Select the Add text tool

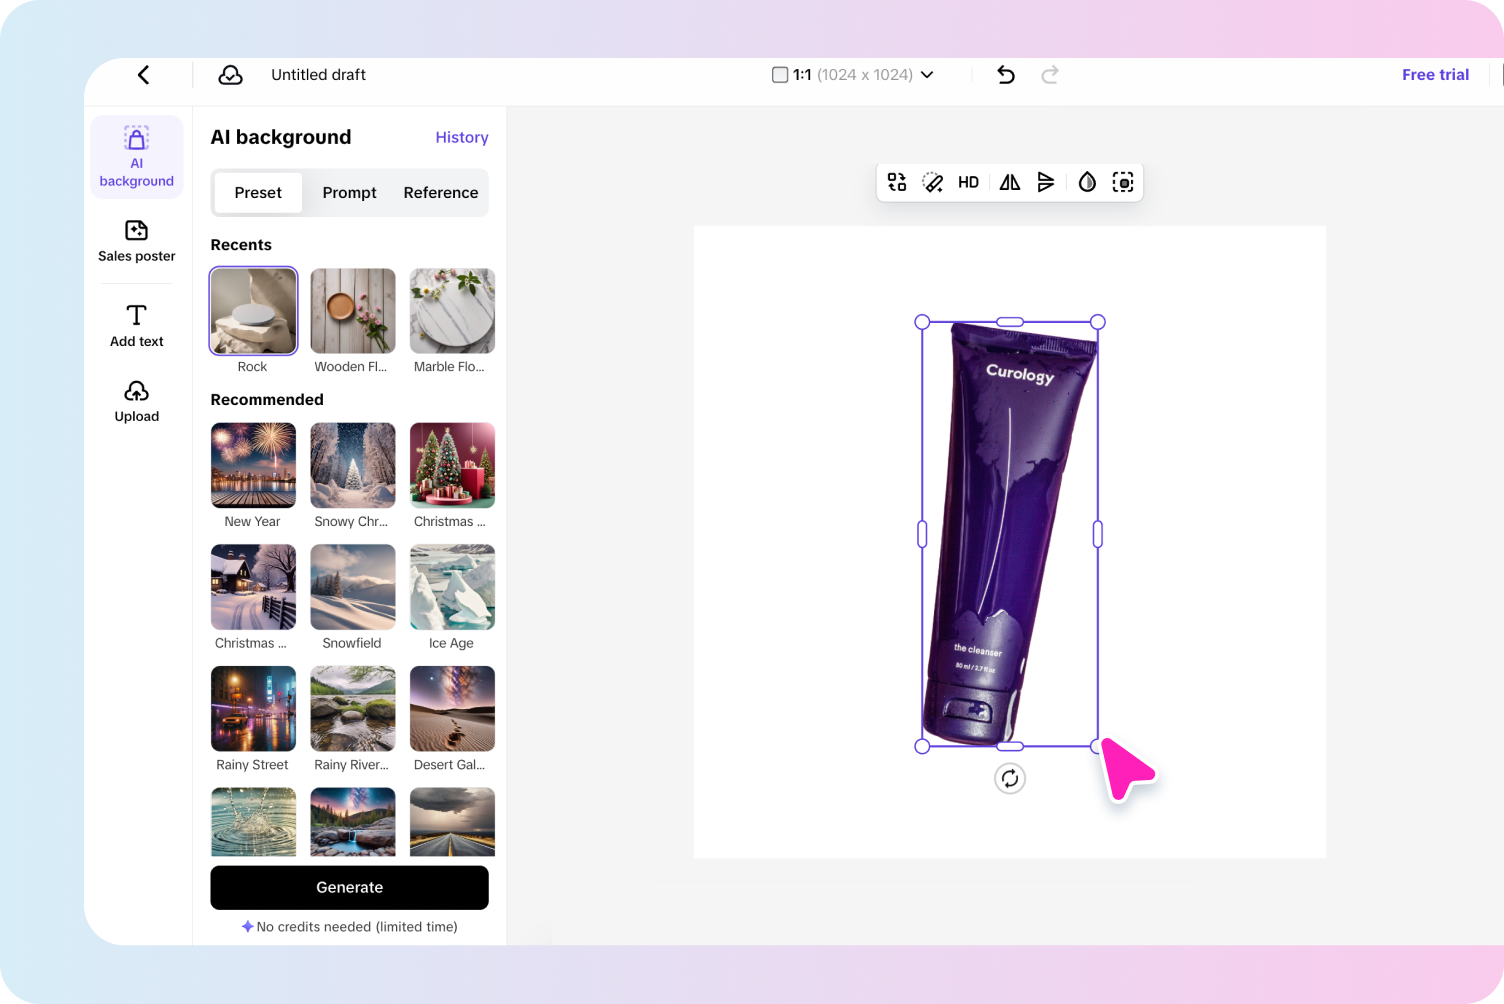click(136, 325)
